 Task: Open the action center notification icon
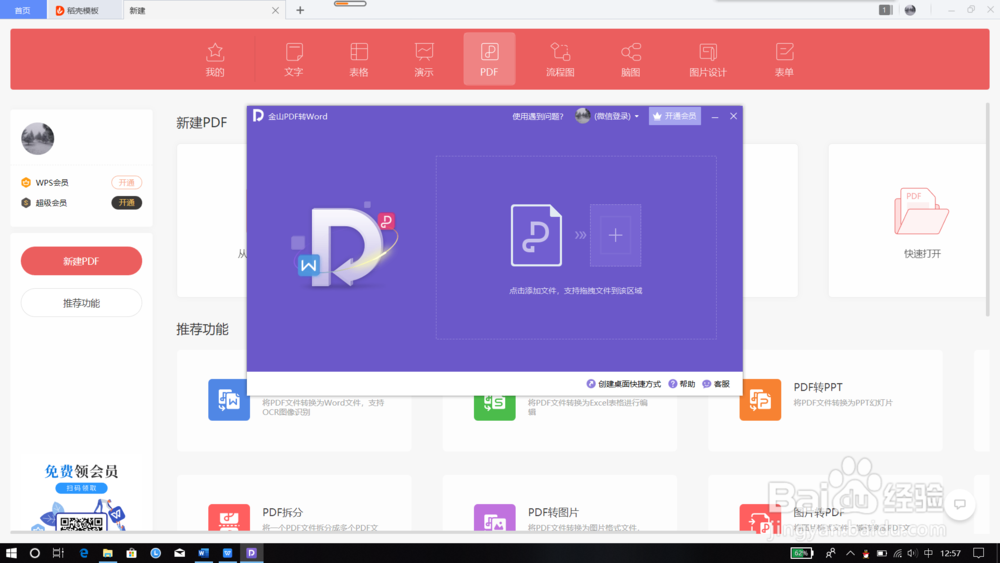(979, 553)
